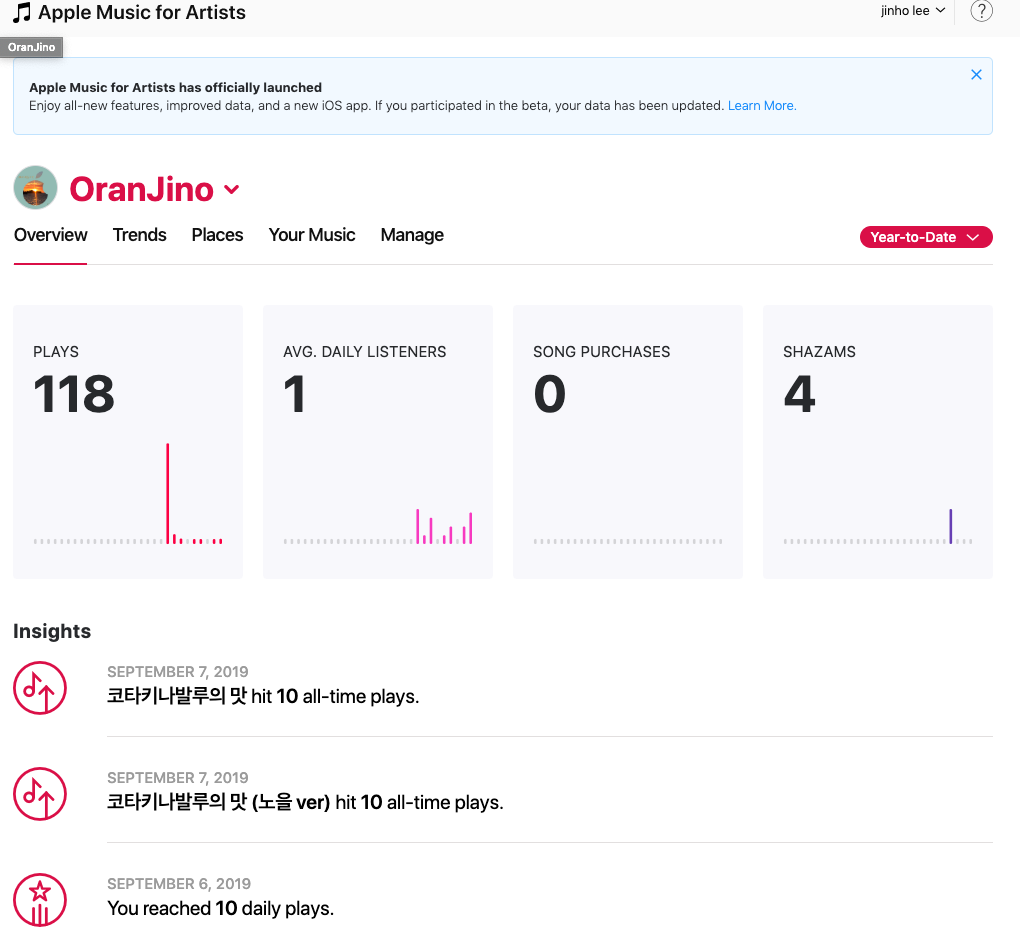Switch to the Overview tab
Viewport: 1020px width, 944px height.
pos(50,235)
